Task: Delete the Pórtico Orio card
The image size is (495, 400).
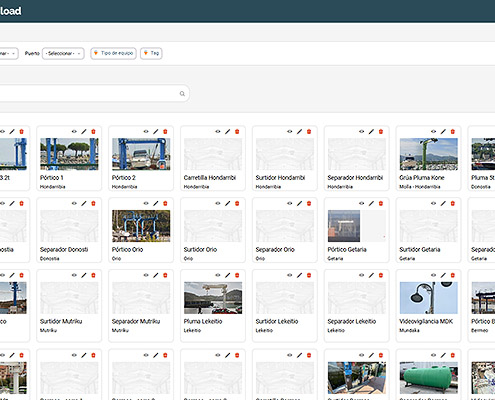Action: 165,203
